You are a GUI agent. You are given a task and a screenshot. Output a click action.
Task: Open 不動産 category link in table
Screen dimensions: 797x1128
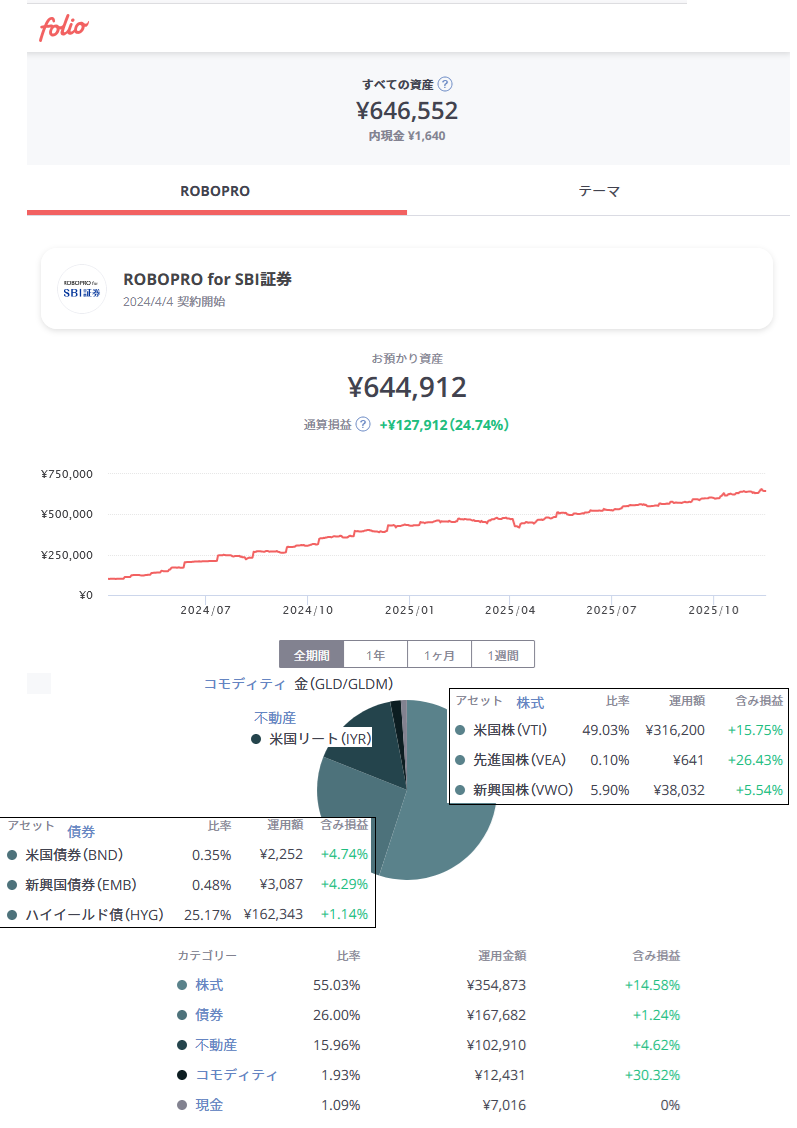pyautogui.click(x=216, y=1045)
